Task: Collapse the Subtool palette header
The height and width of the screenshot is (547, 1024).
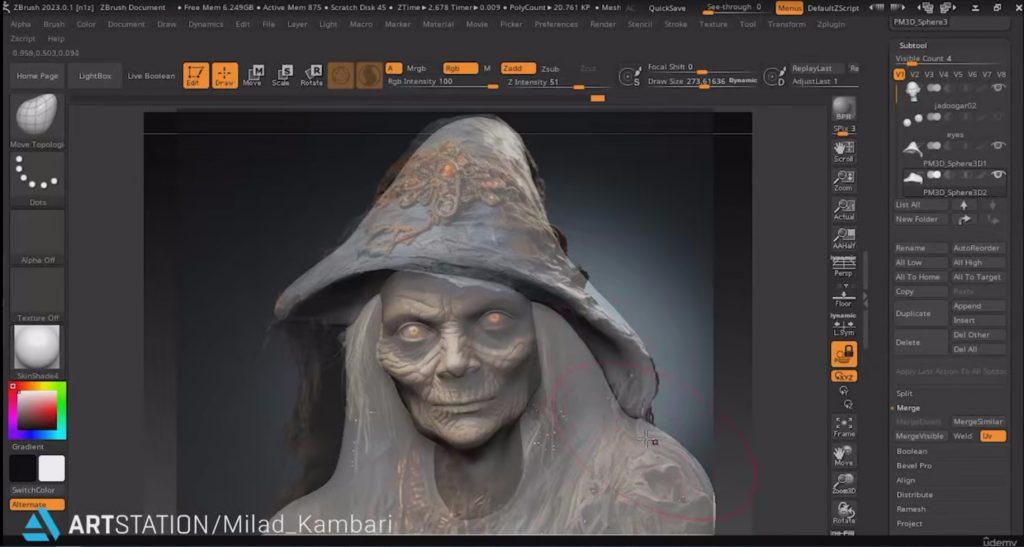Action: [913, 46]
